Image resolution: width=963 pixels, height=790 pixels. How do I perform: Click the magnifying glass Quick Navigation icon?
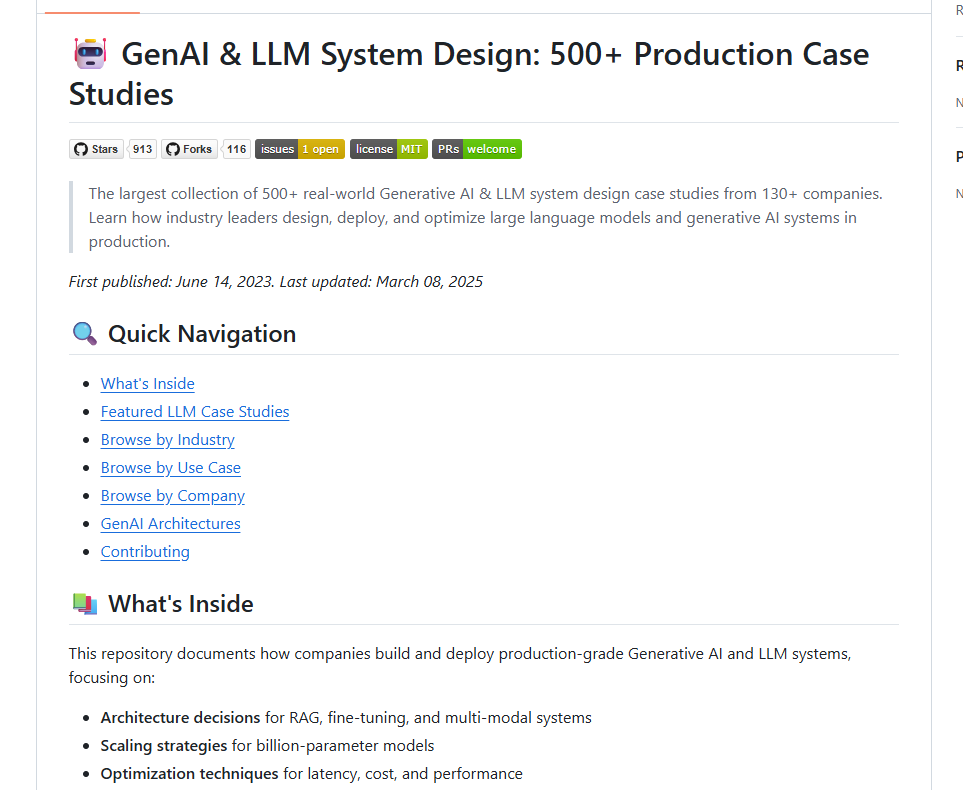tap(85, 334)
